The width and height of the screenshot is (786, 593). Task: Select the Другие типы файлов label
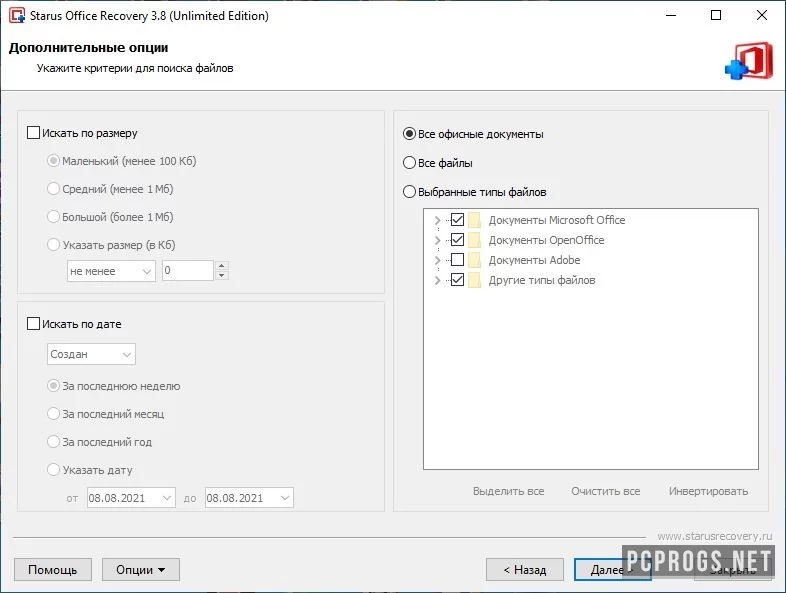542,280
